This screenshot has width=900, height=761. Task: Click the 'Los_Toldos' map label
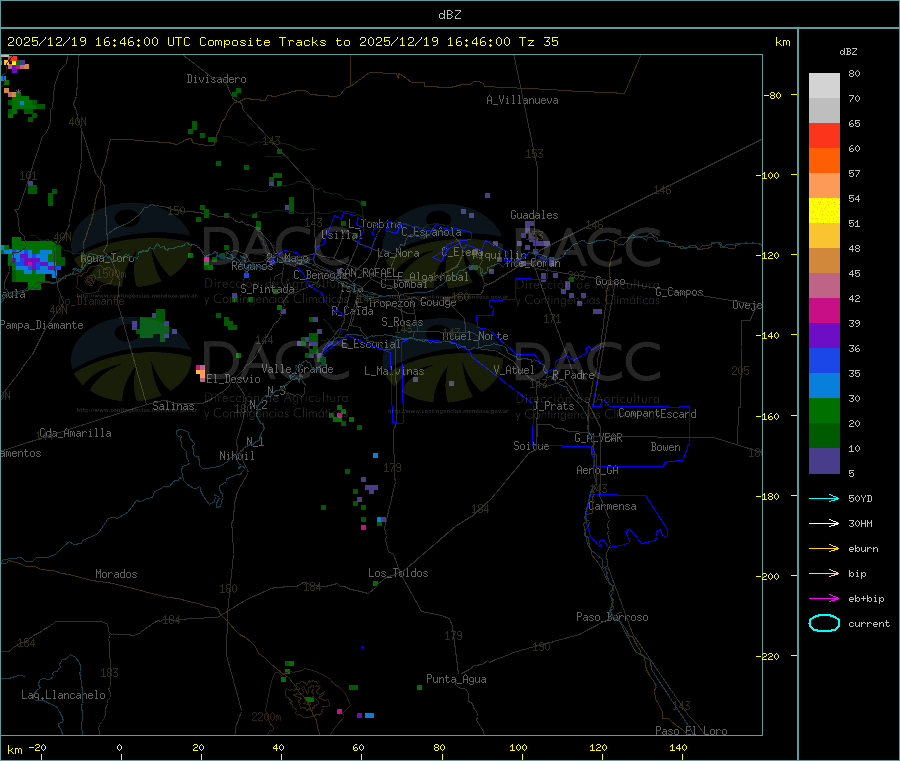pos(398,573)
